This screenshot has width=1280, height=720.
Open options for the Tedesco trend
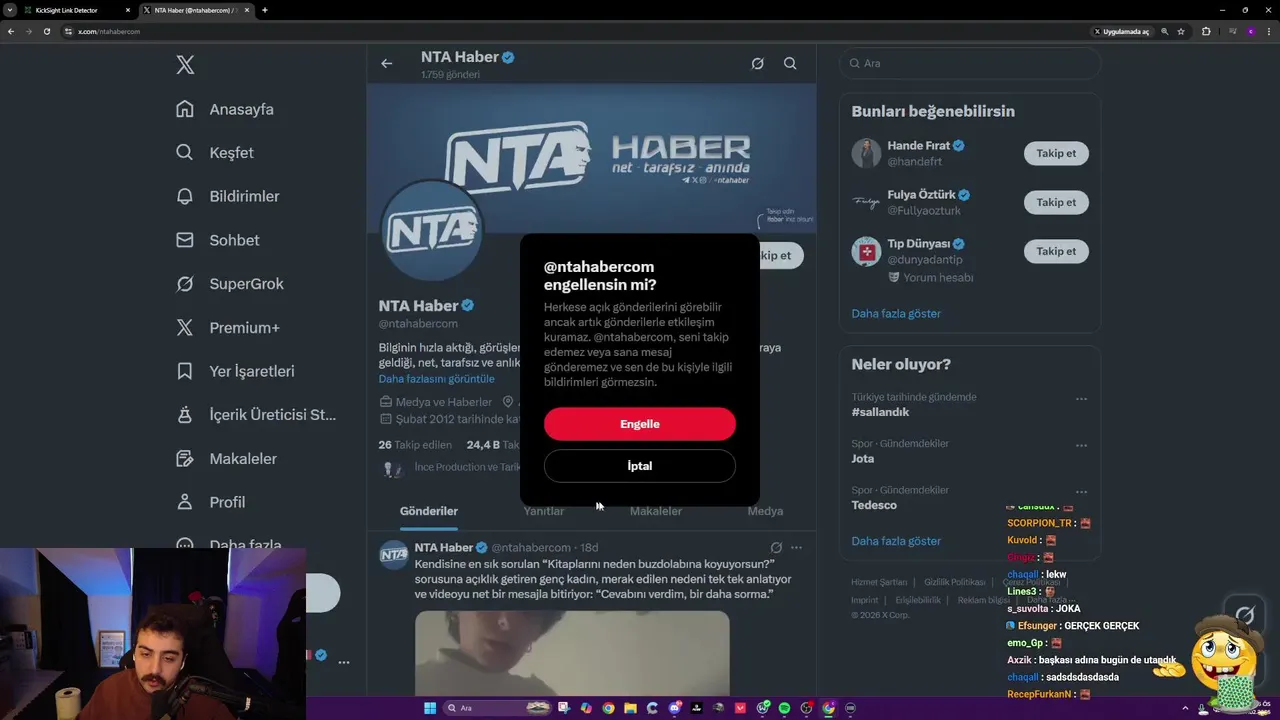click(x=1081, y=492)
